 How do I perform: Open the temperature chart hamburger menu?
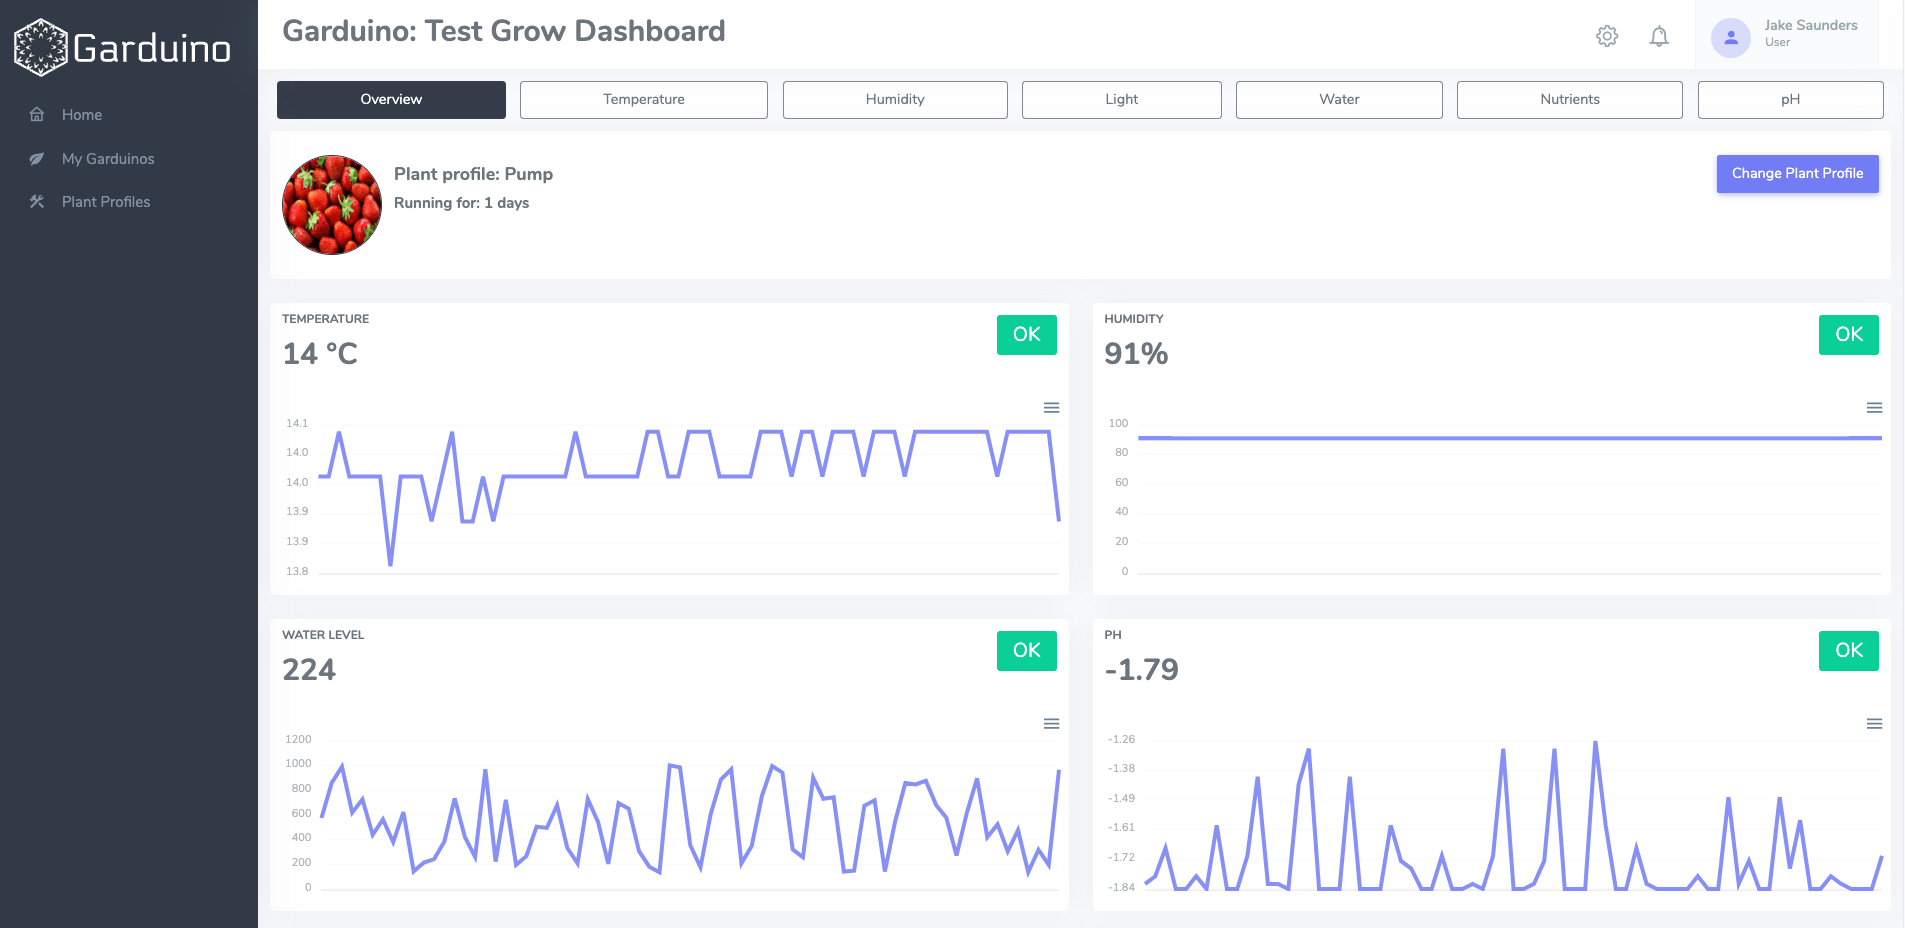[1051, 408]
